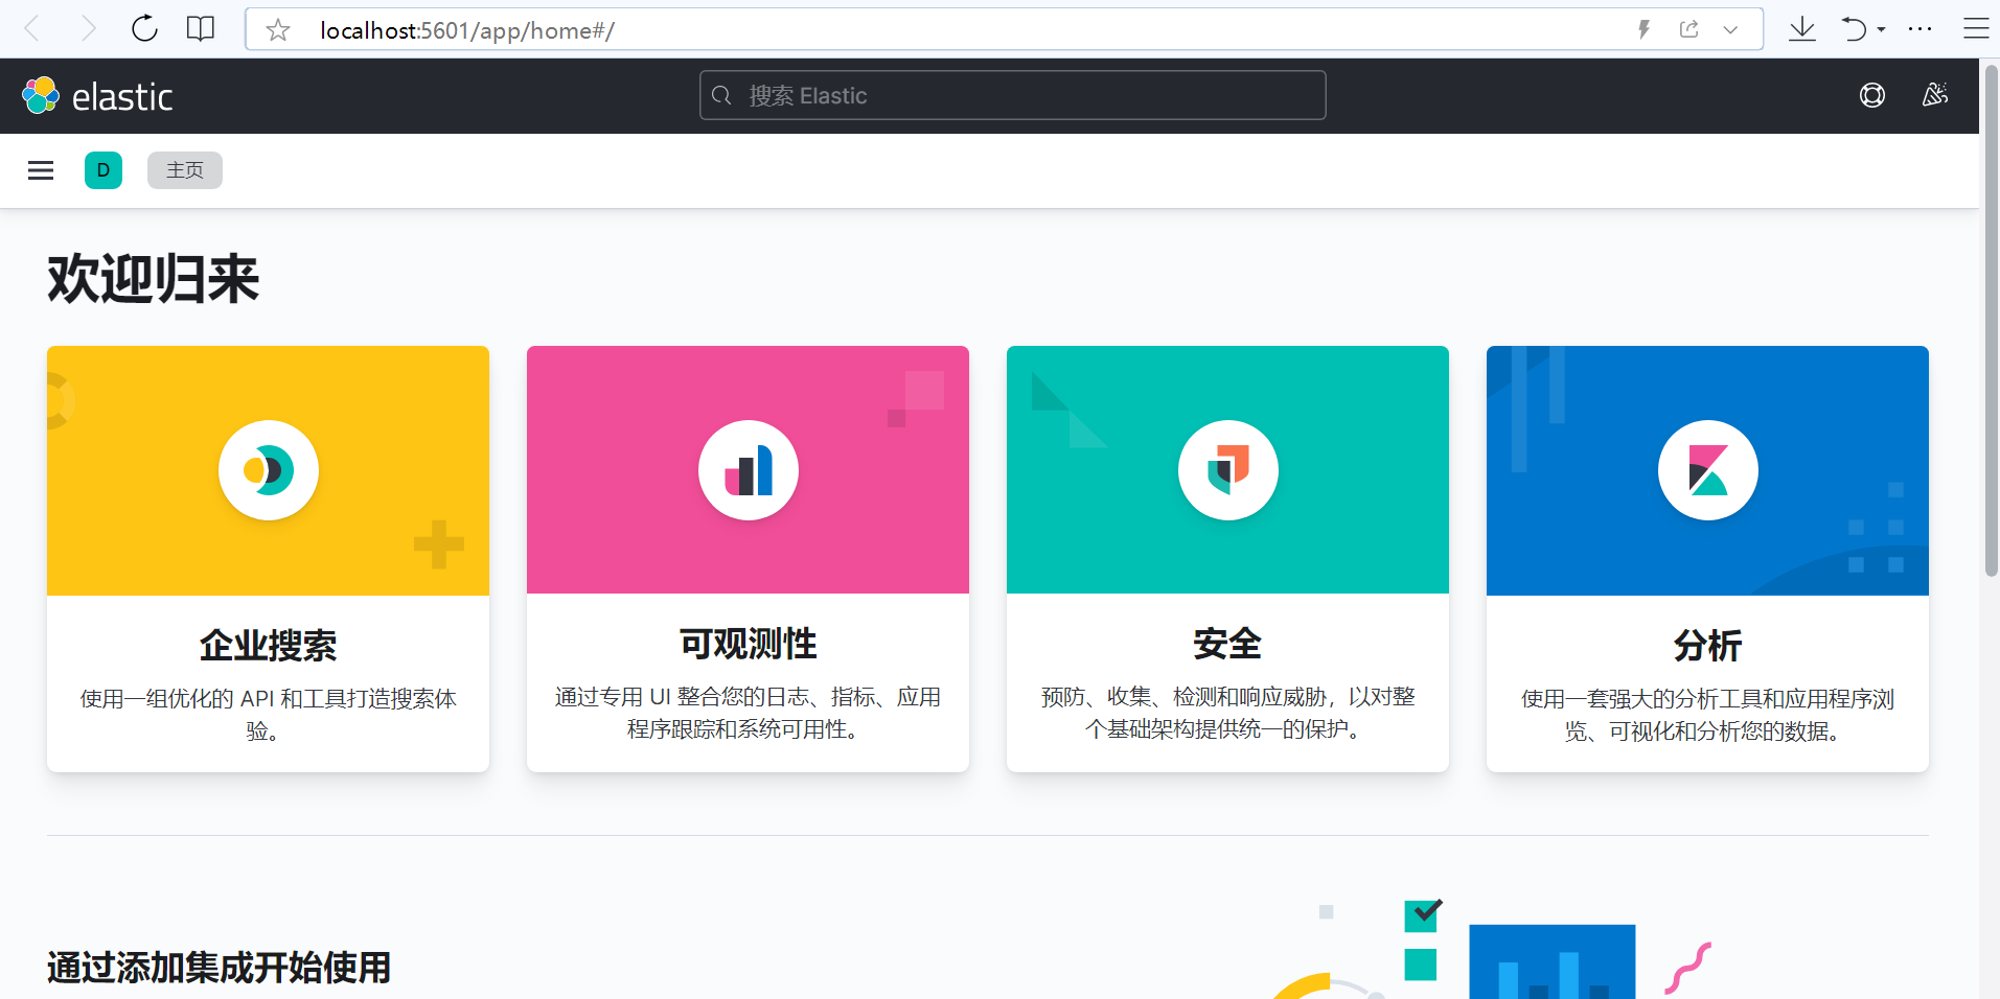Click the 企业搜索 description text
The image size is (2000, 999).
click(x=268, y=714)
